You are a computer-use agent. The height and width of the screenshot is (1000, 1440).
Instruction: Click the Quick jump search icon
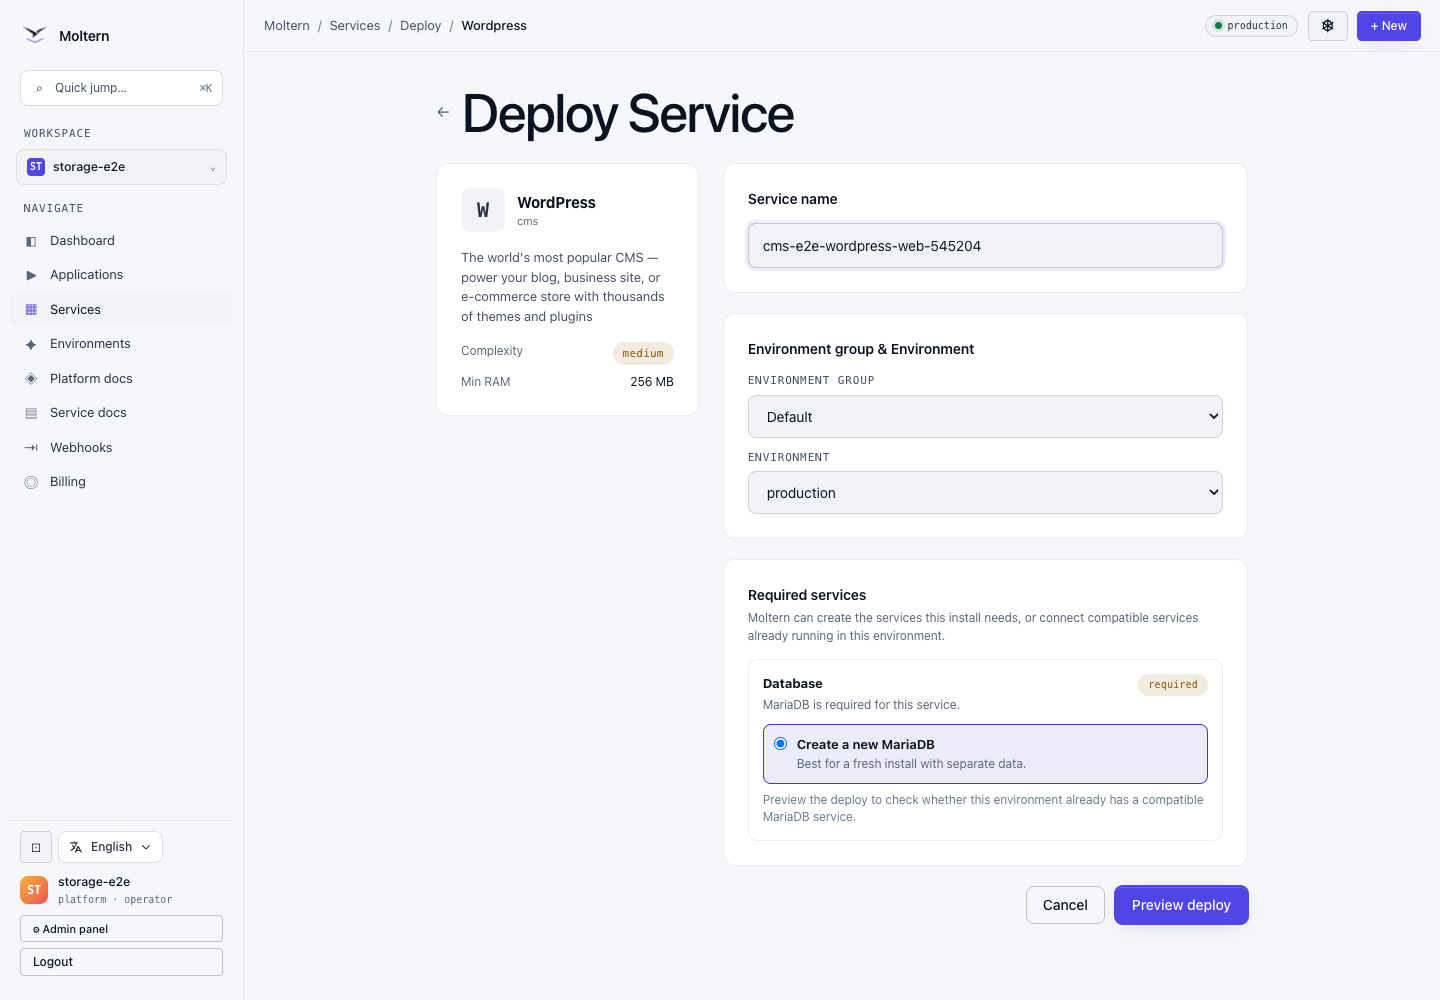click(39, 88)
